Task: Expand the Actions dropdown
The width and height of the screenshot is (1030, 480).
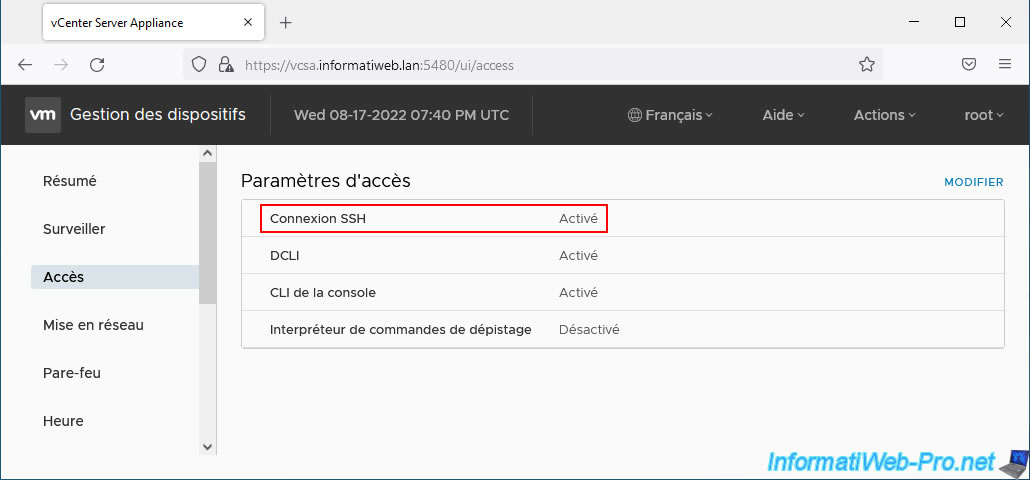Action: point(884,115)
